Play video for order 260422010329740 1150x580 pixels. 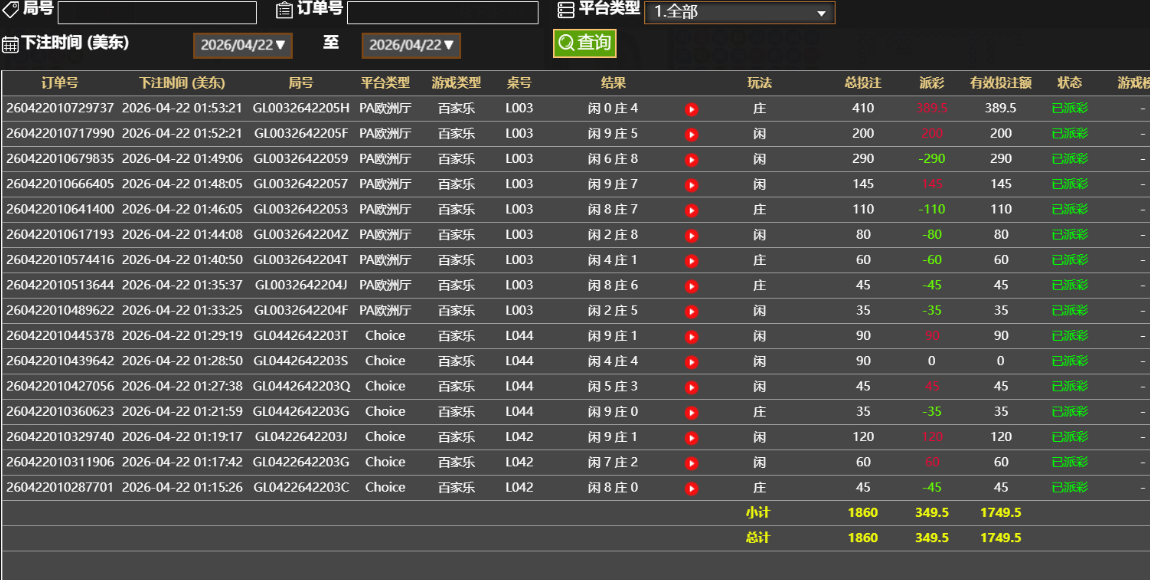pyautogui.click(x=691, y=438)
